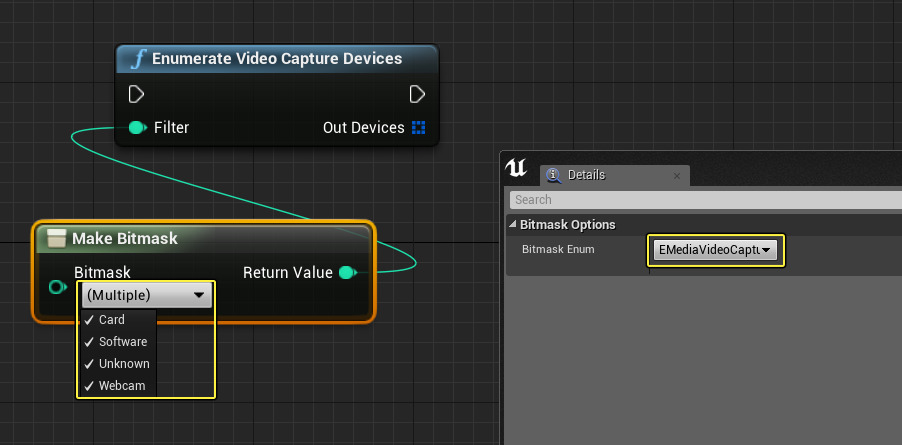Uncheck the Card option in bitmask list
The height and width of the screenshot is (445, 902).
tap(89, 320)
